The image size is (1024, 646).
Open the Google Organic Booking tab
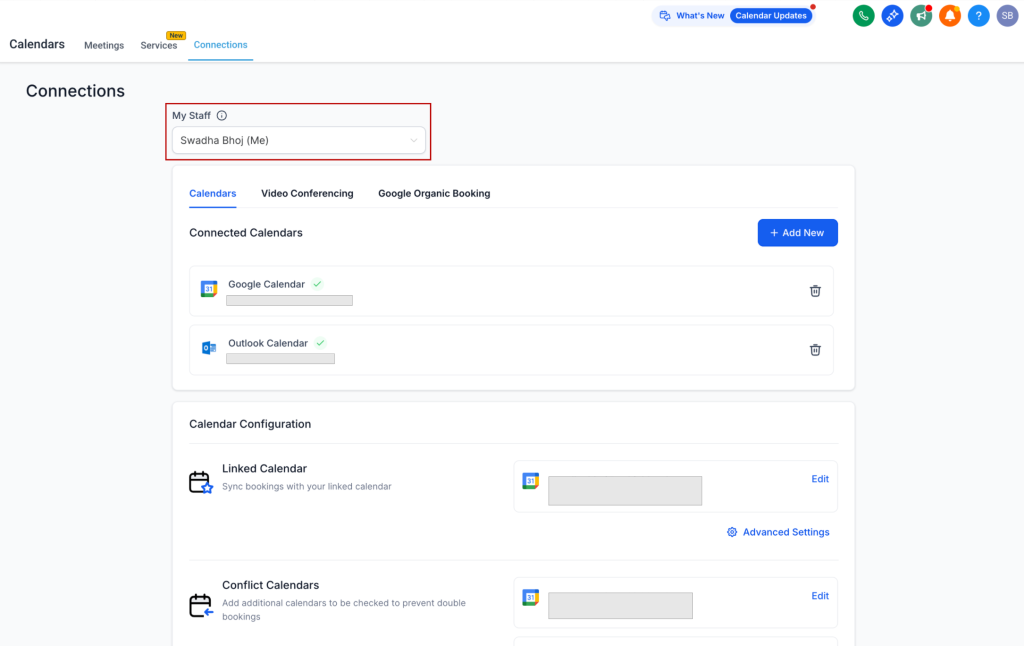[x=434, y=193]
